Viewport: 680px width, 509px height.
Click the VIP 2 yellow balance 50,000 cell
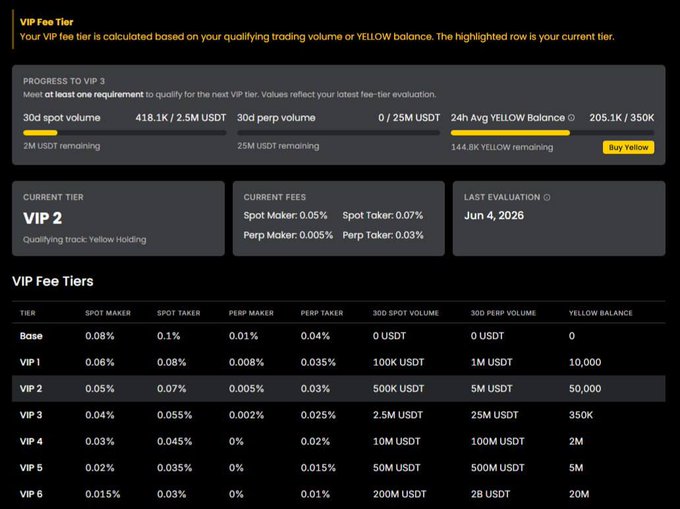[585, 389]
